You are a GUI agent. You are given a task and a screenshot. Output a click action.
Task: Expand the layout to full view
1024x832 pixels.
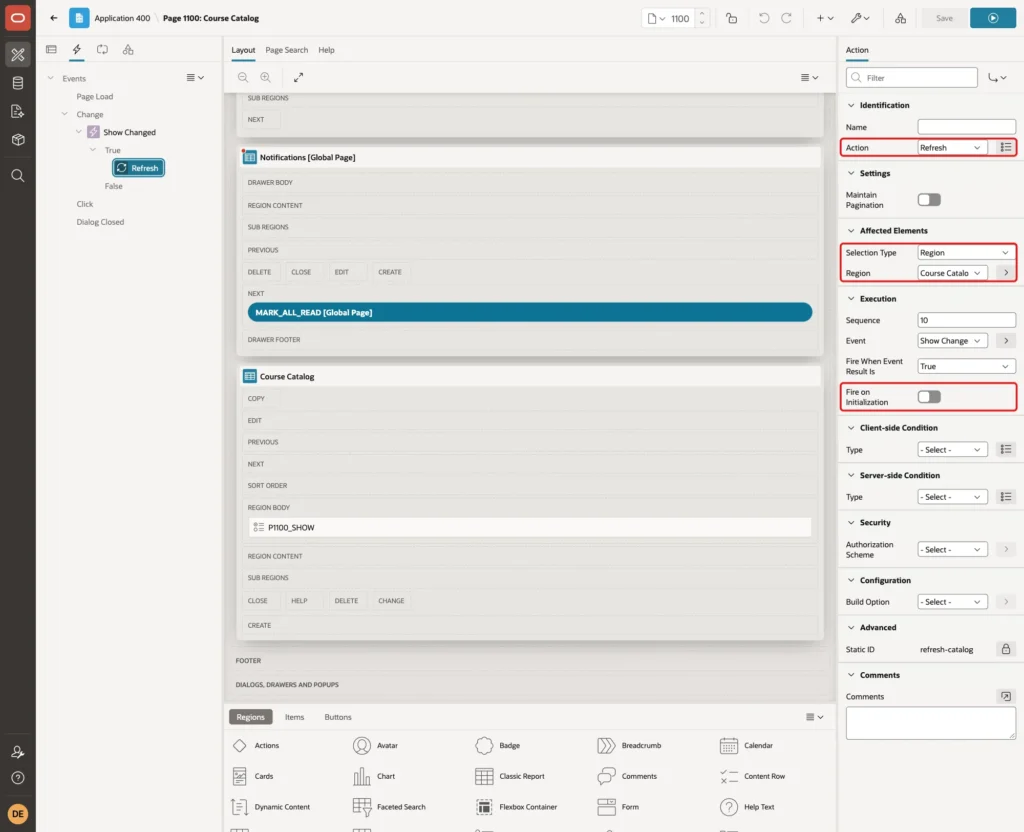pyautogui.click(x=298, y=77)
